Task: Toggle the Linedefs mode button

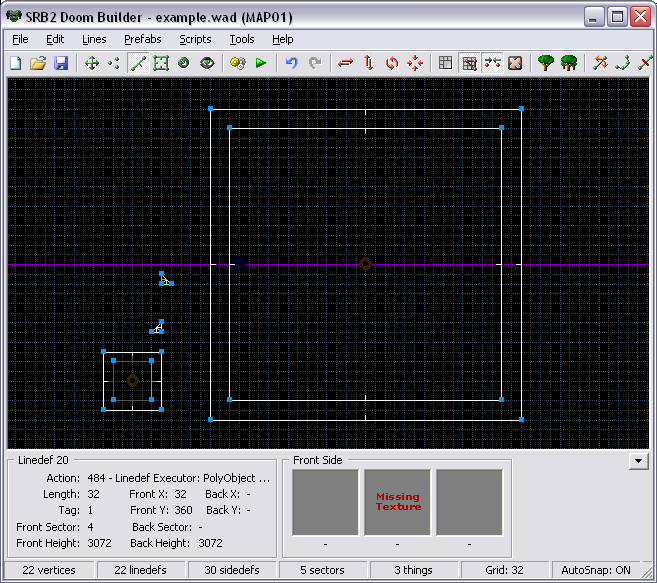Action: (x=138, y=63)
